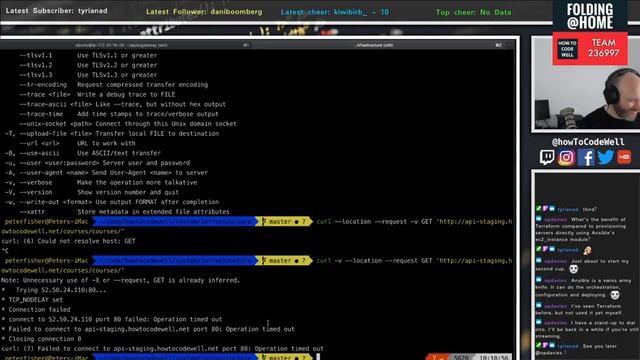The image size is (640, 360).
Task: Click 'Connection failed' line
Action: pyautogui.click(x=36, y=310)
